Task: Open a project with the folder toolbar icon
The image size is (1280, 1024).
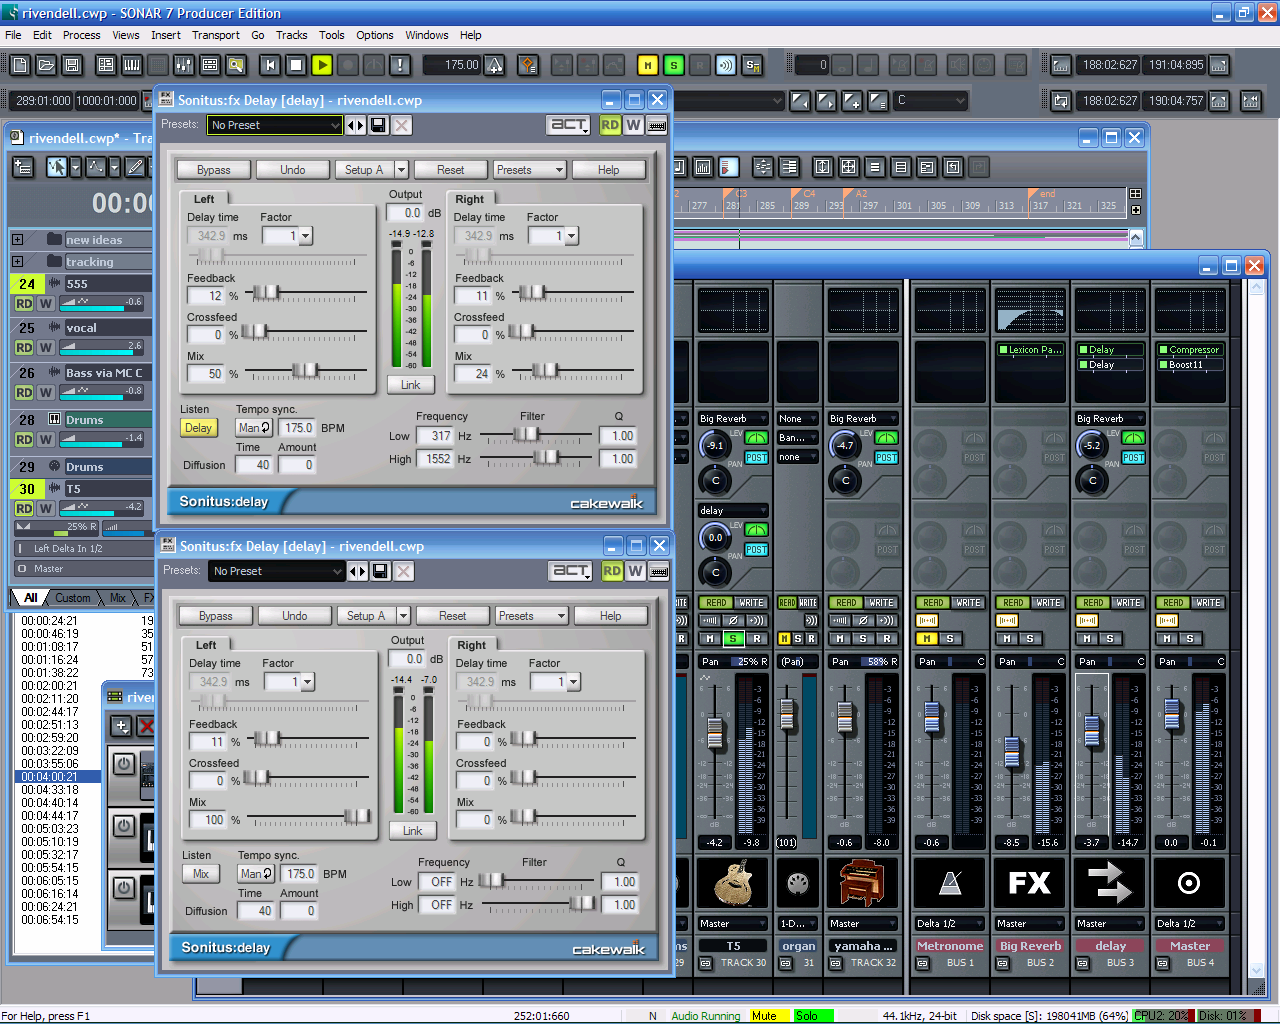Action: (46, 65)
